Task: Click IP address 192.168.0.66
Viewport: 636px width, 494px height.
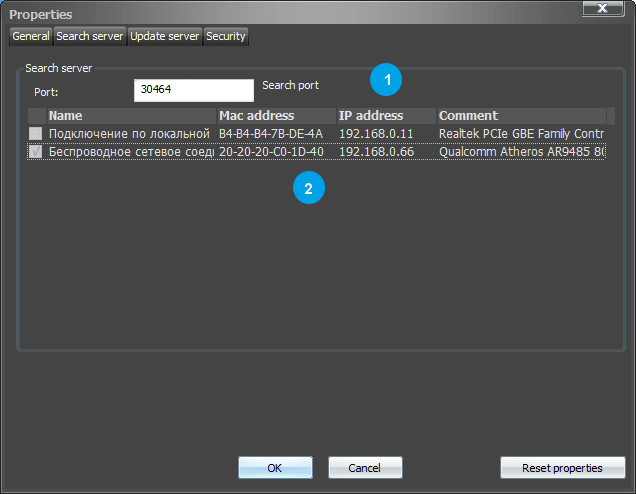Action: 376,152
